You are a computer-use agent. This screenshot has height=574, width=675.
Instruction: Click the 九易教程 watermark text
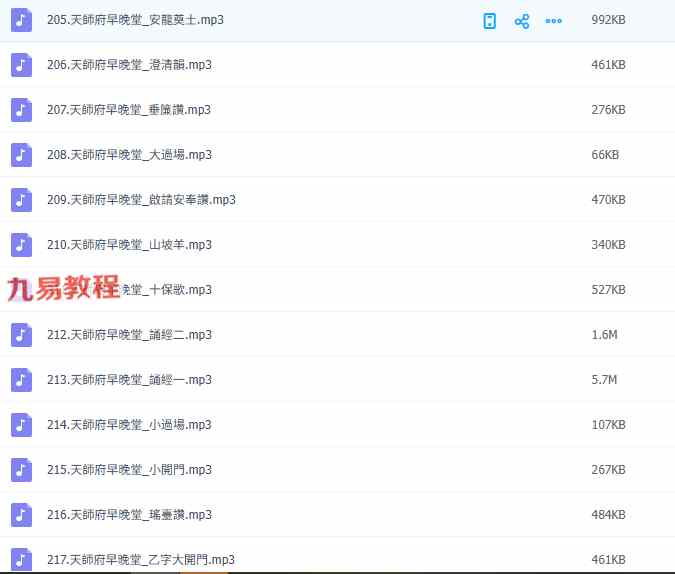point(63,289)
